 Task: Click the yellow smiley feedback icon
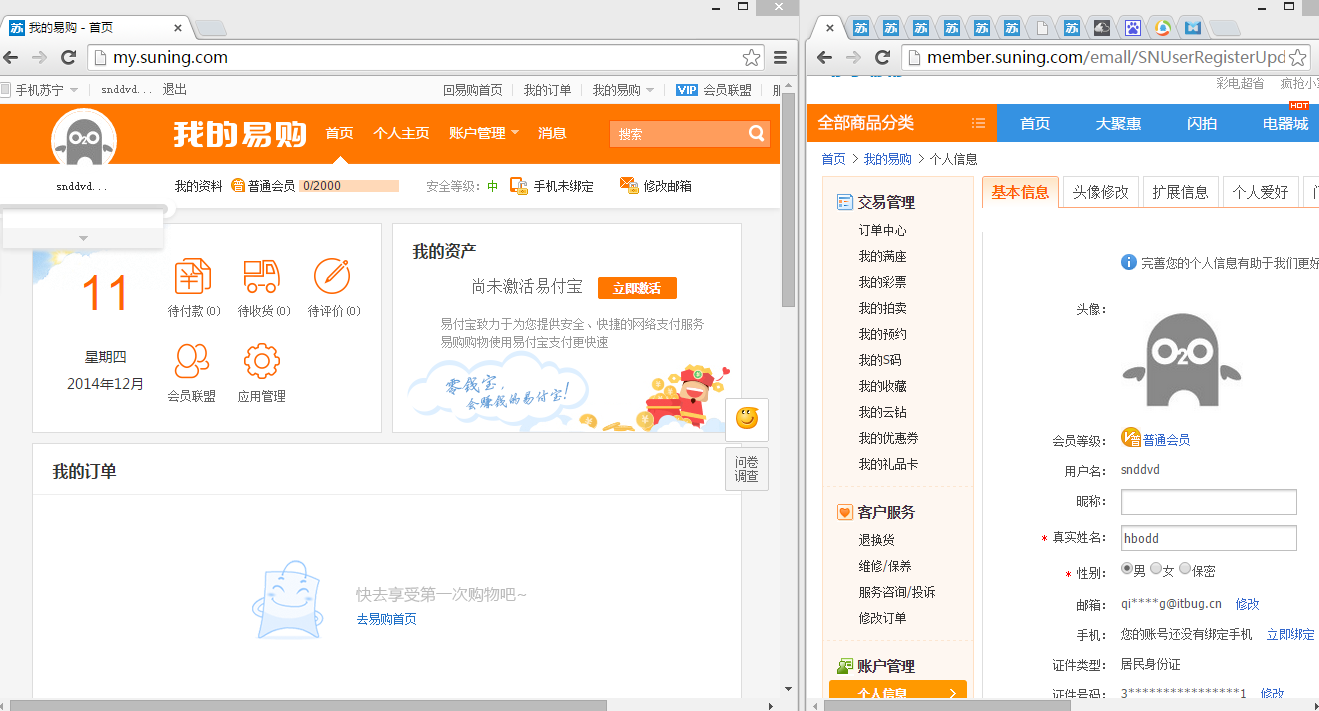pyautogui.click(x=747, y=418)
